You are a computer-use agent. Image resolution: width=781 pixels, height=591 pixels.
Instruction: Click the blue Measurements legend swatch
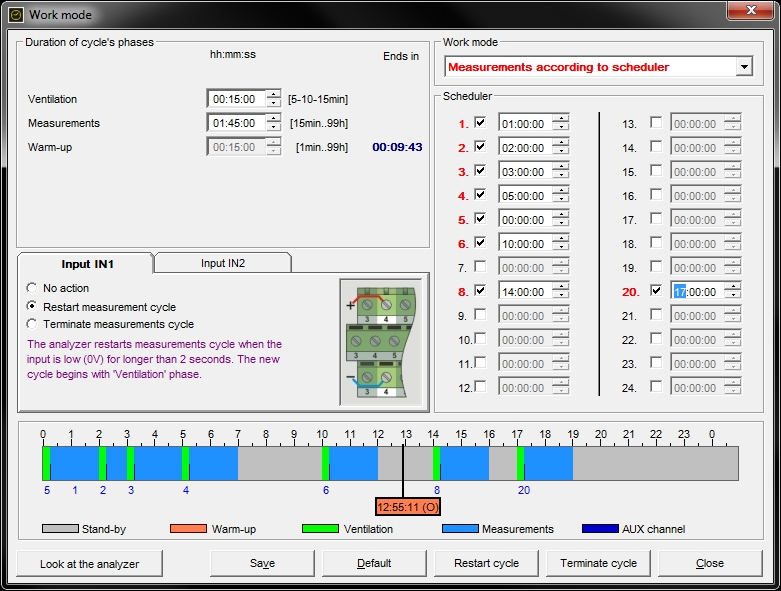pyautogui.click(x=459, y=529)
